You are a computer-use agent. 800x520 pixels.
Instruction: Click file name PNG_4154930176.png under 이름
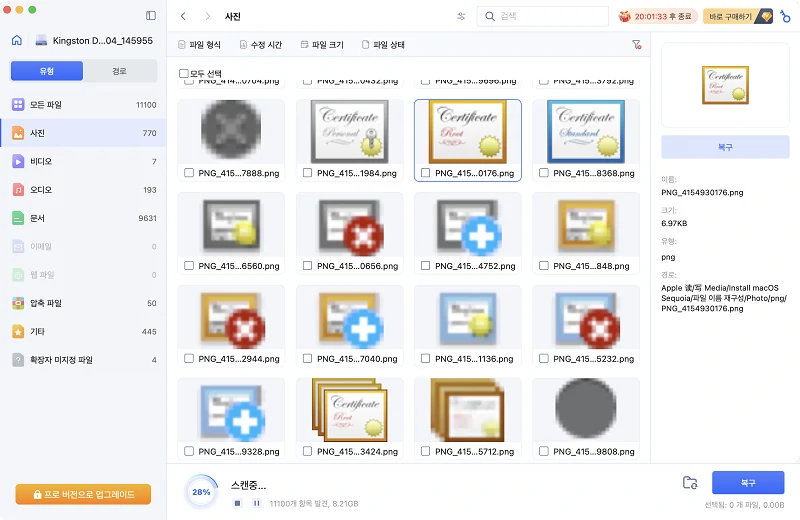(x=702, y=192)
